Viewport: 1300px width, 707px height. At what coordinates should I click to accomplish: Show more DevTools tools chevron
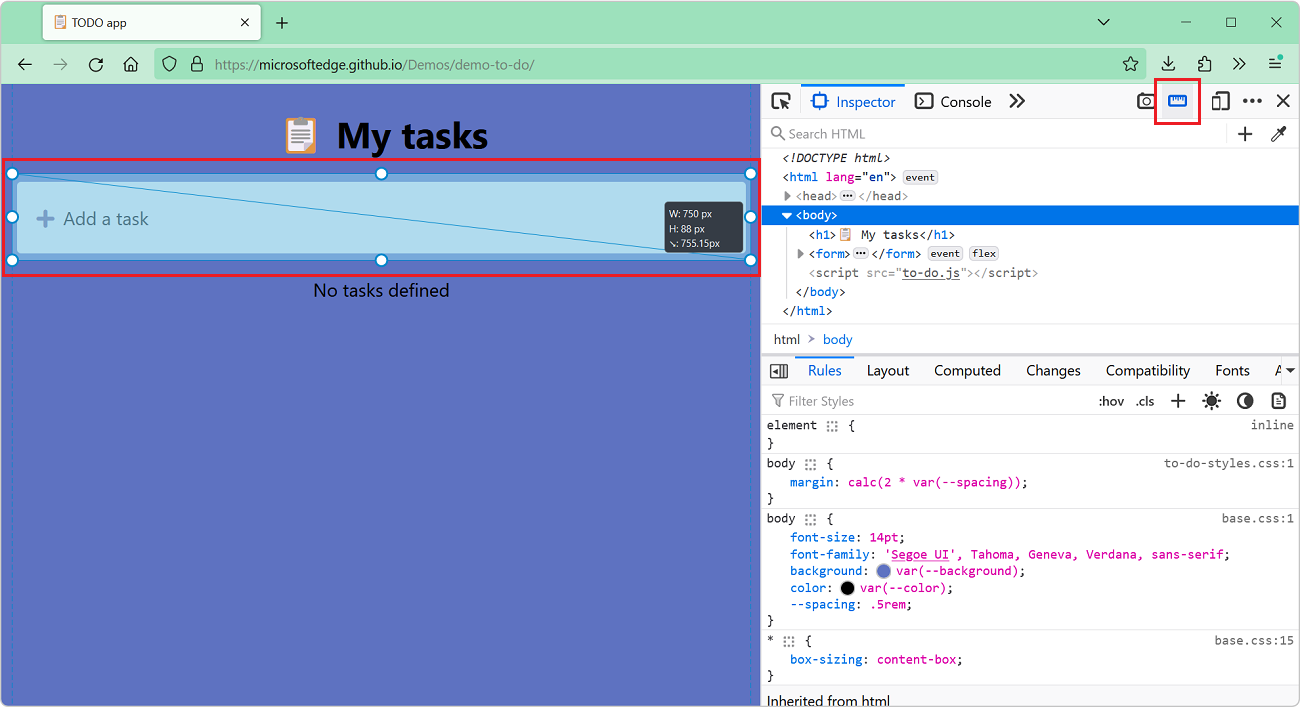point(1017,101)
